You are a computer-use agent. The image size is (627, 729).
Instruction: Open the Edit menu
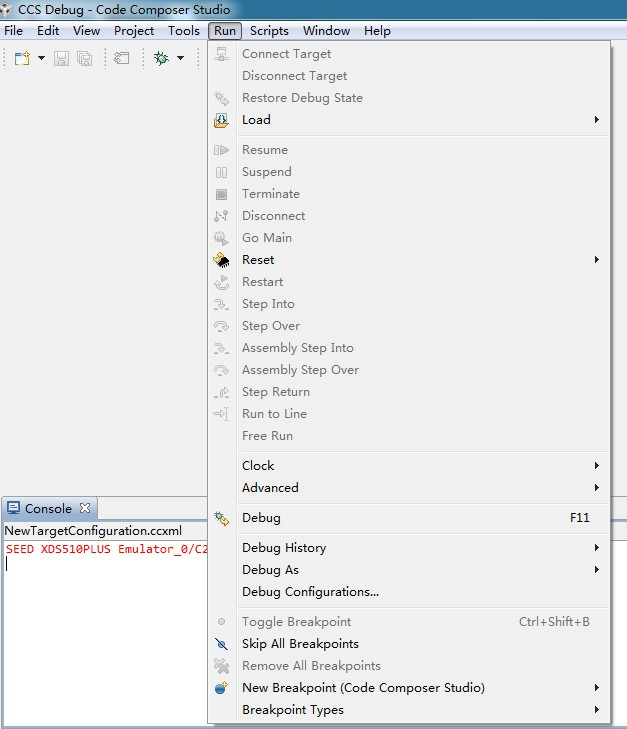[48, 31]
